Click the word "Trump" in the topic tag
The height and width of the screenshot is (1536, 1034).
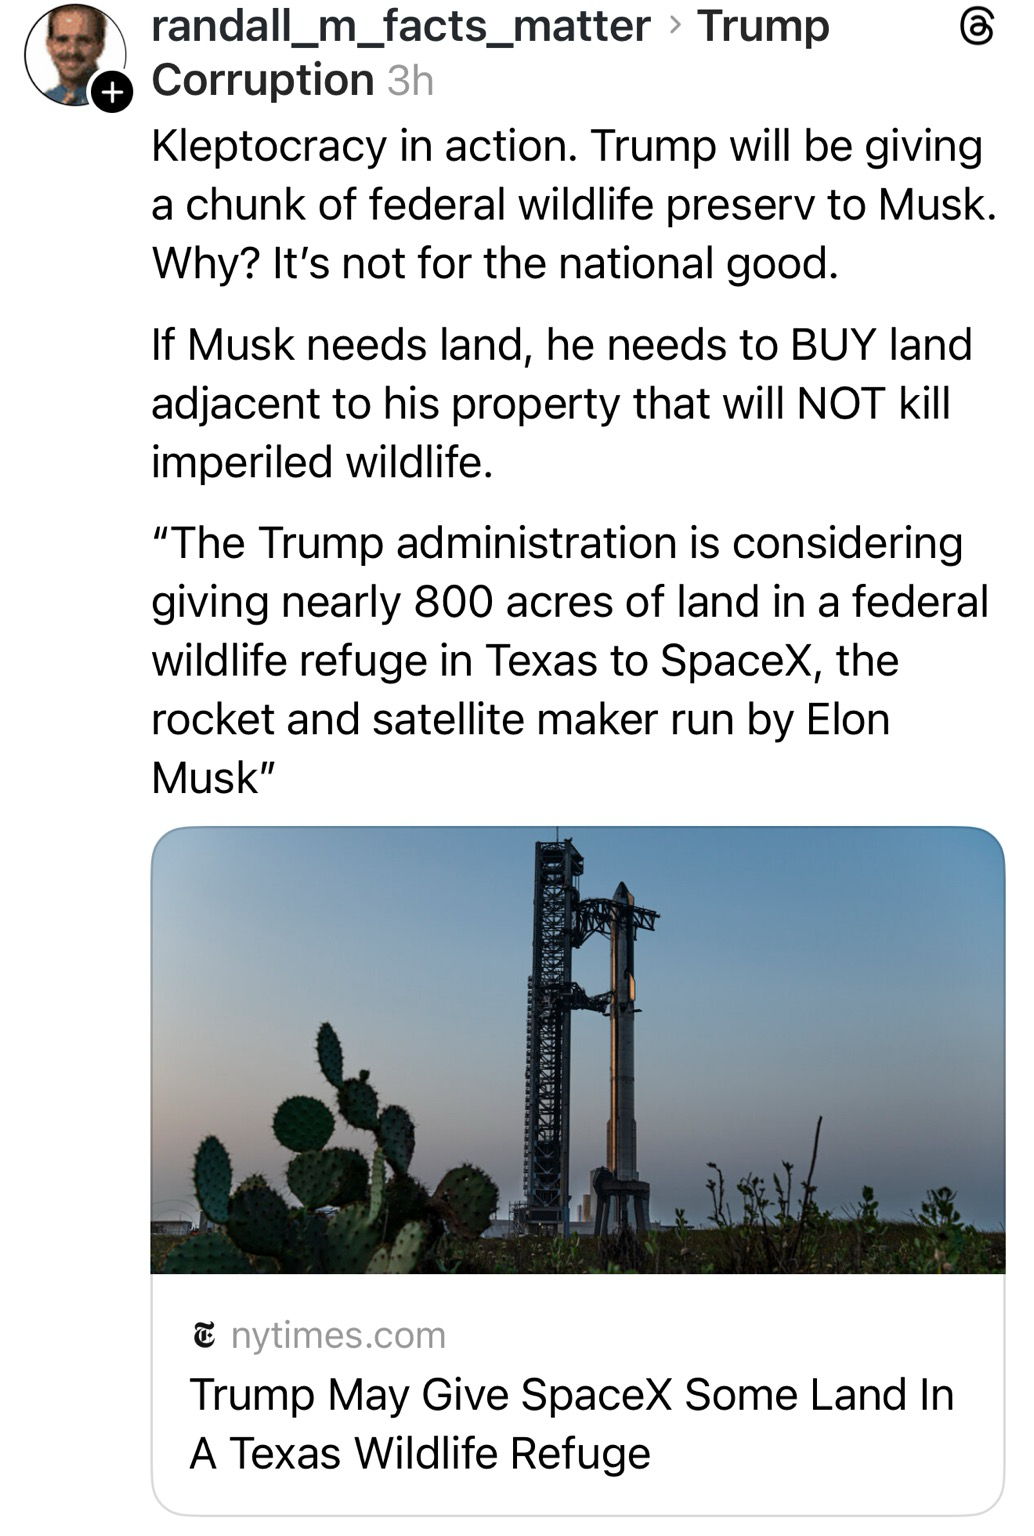point(763,26)
